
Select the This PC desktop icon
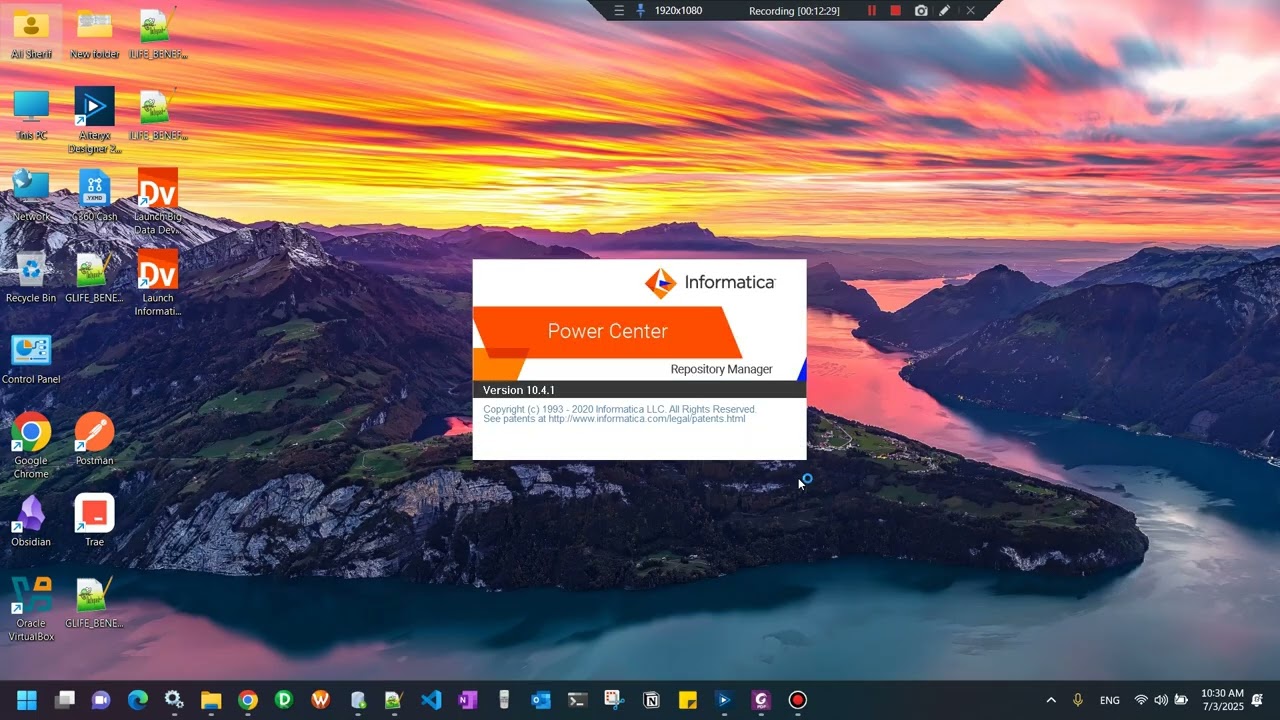[x=31, y=114]
